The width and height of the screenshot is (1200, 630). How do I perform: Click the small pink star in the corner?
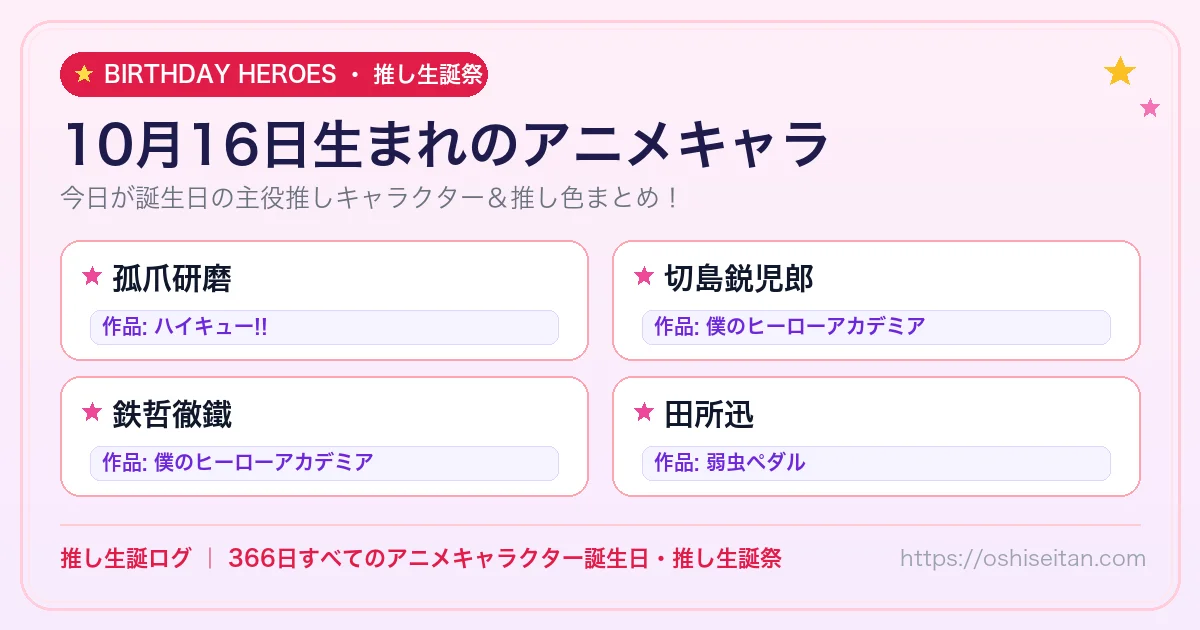tap(1150, 107)
